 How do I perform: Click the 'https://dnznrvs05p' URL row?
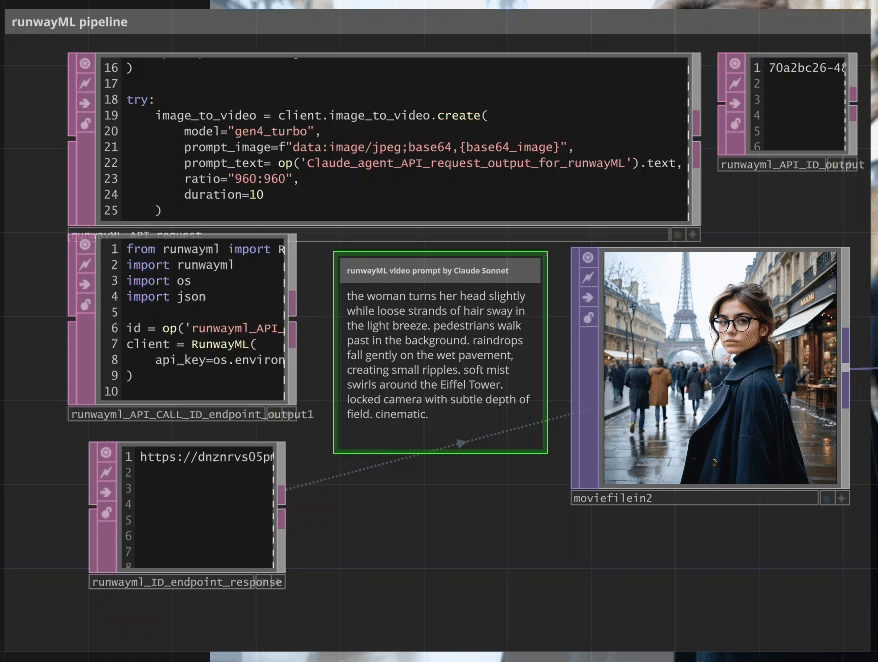point(207,456)
